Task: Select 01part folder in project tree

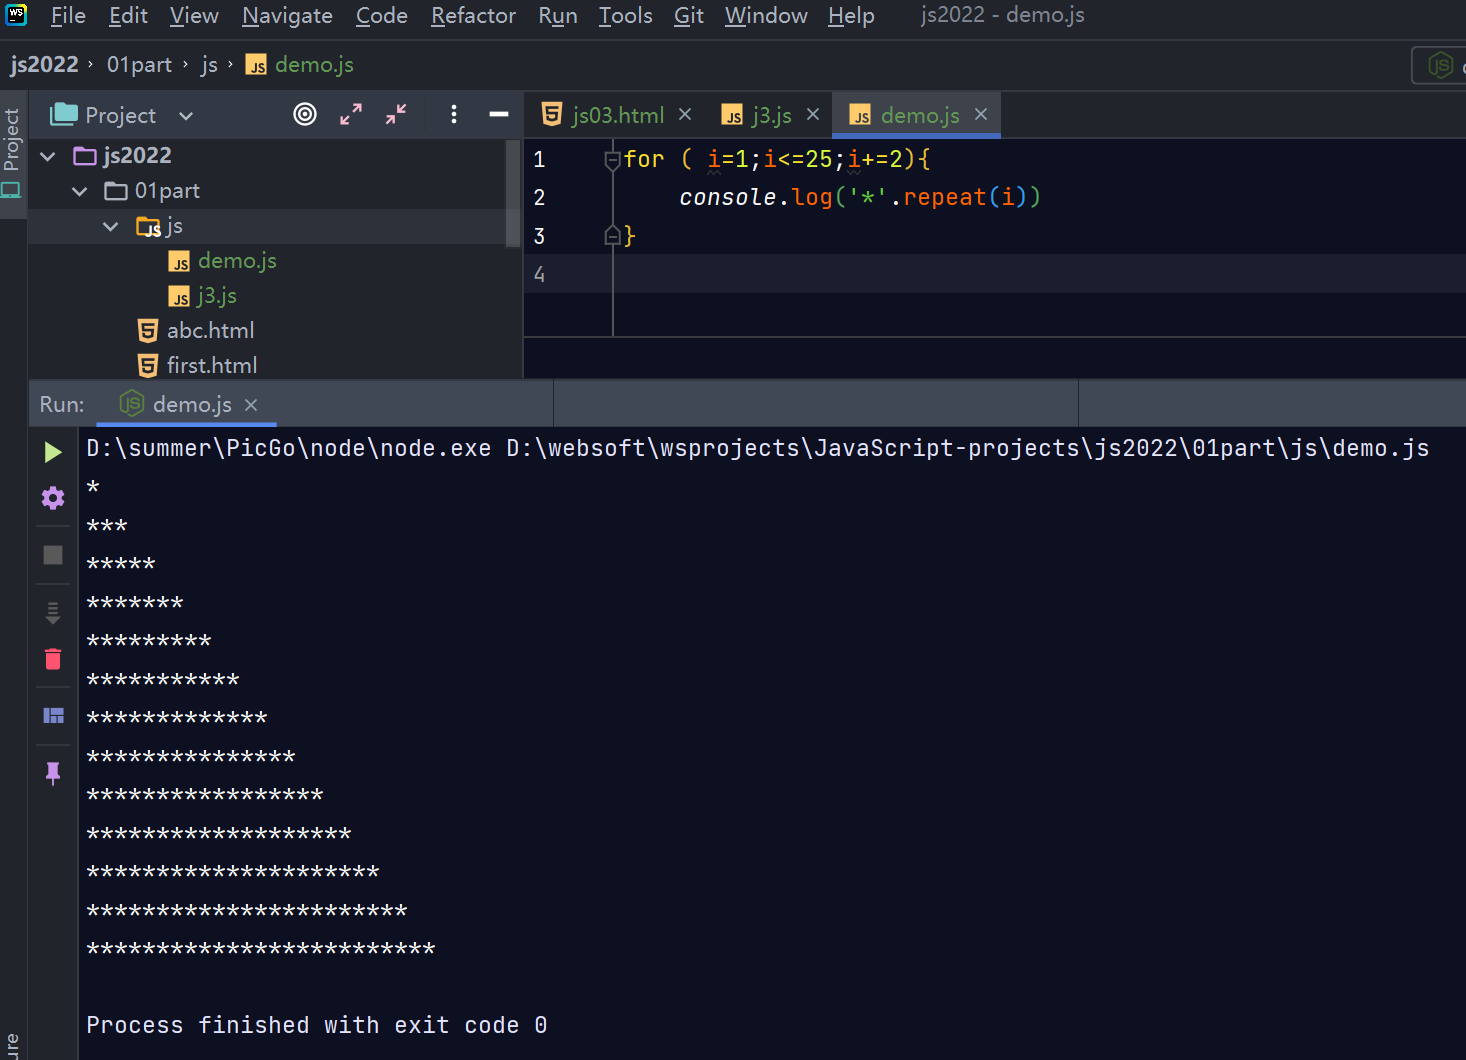Action: [152, 191]
